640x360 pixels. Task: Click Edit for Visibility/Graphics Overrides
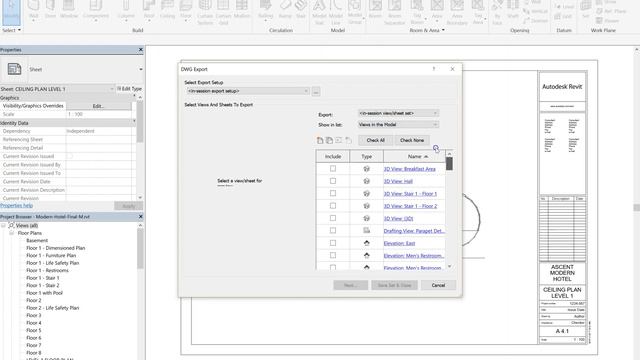tap(98, 106)
